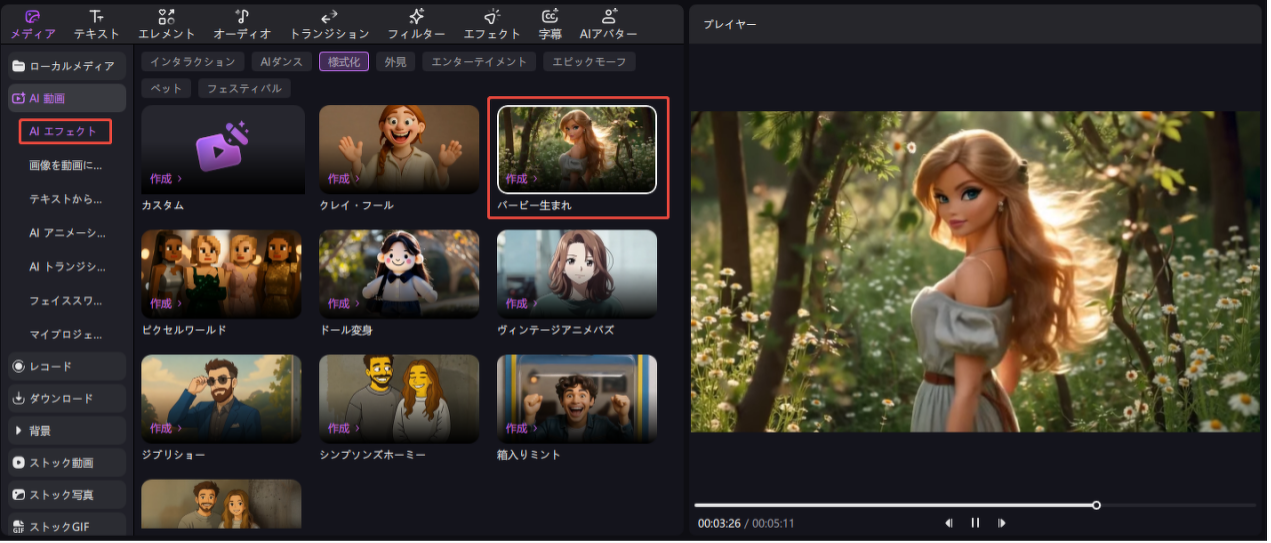
Task: Open フェイススワ sidebar item
Action: coord(66,300)
